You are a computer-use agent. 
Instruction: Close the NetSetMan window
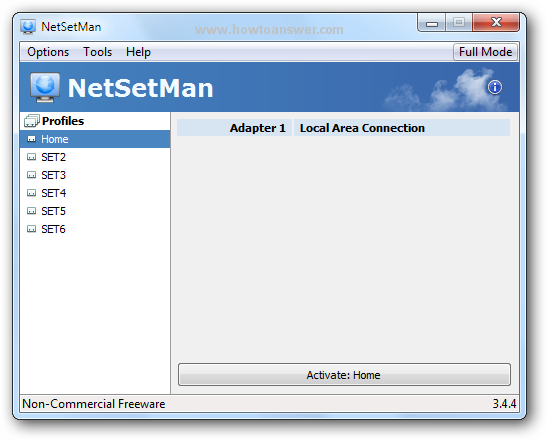[496, 23]
